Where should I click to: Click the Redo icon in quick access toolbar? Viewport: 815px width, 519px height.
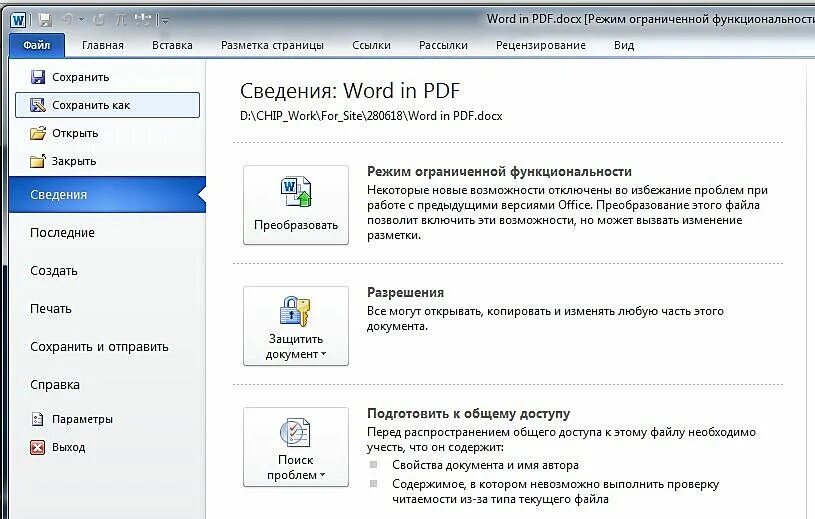tap(98, 20)
